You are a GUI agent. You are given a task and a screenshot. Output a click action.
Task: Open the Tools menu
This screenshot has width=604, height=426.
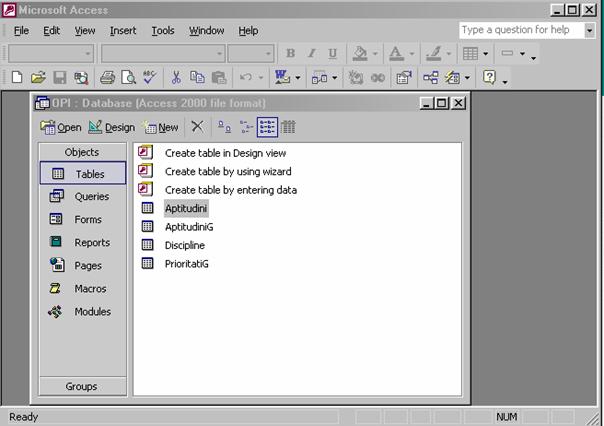163,30
